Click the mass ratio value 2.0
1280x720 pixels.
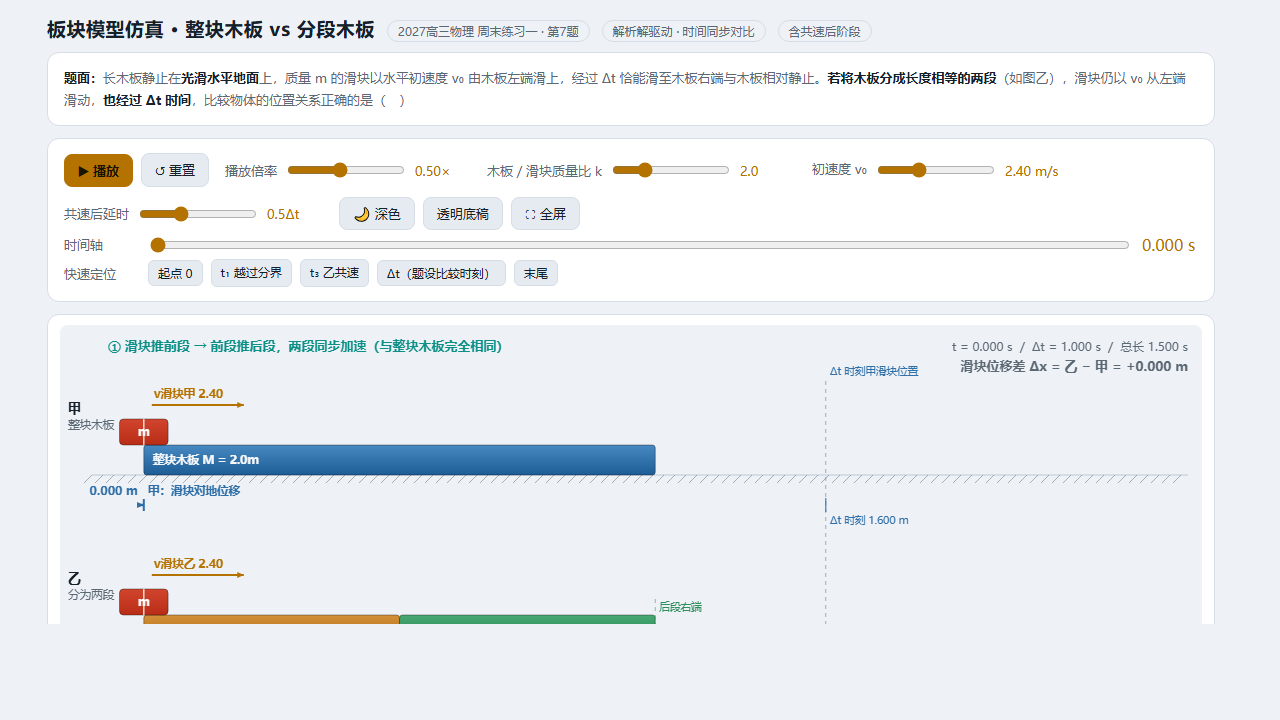tap(749, 171)
